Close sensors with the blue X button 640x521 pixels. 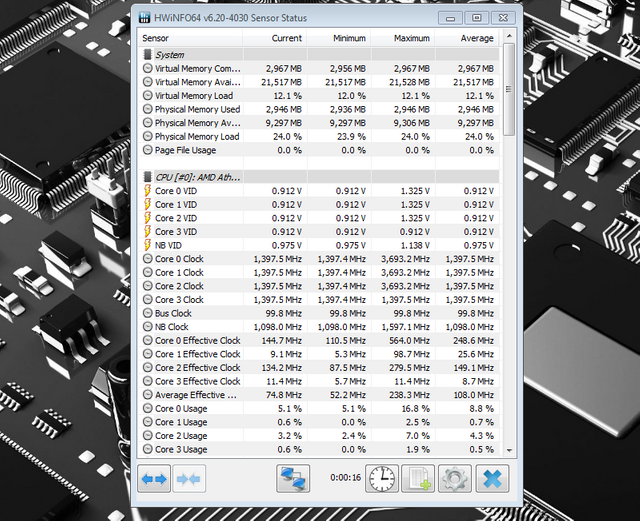pos(492,479)
